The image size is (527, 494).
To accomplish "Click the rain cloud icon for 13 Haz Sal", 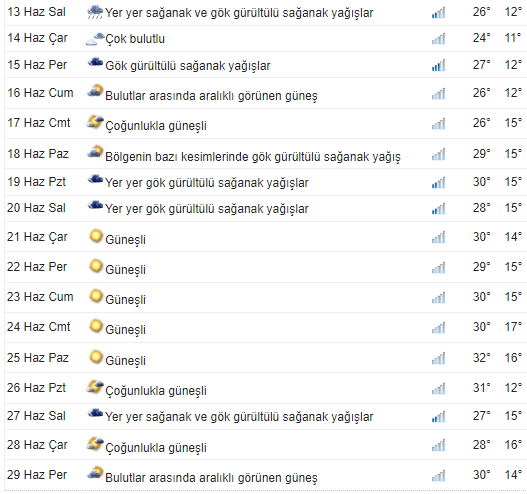I will pos(94,12).
